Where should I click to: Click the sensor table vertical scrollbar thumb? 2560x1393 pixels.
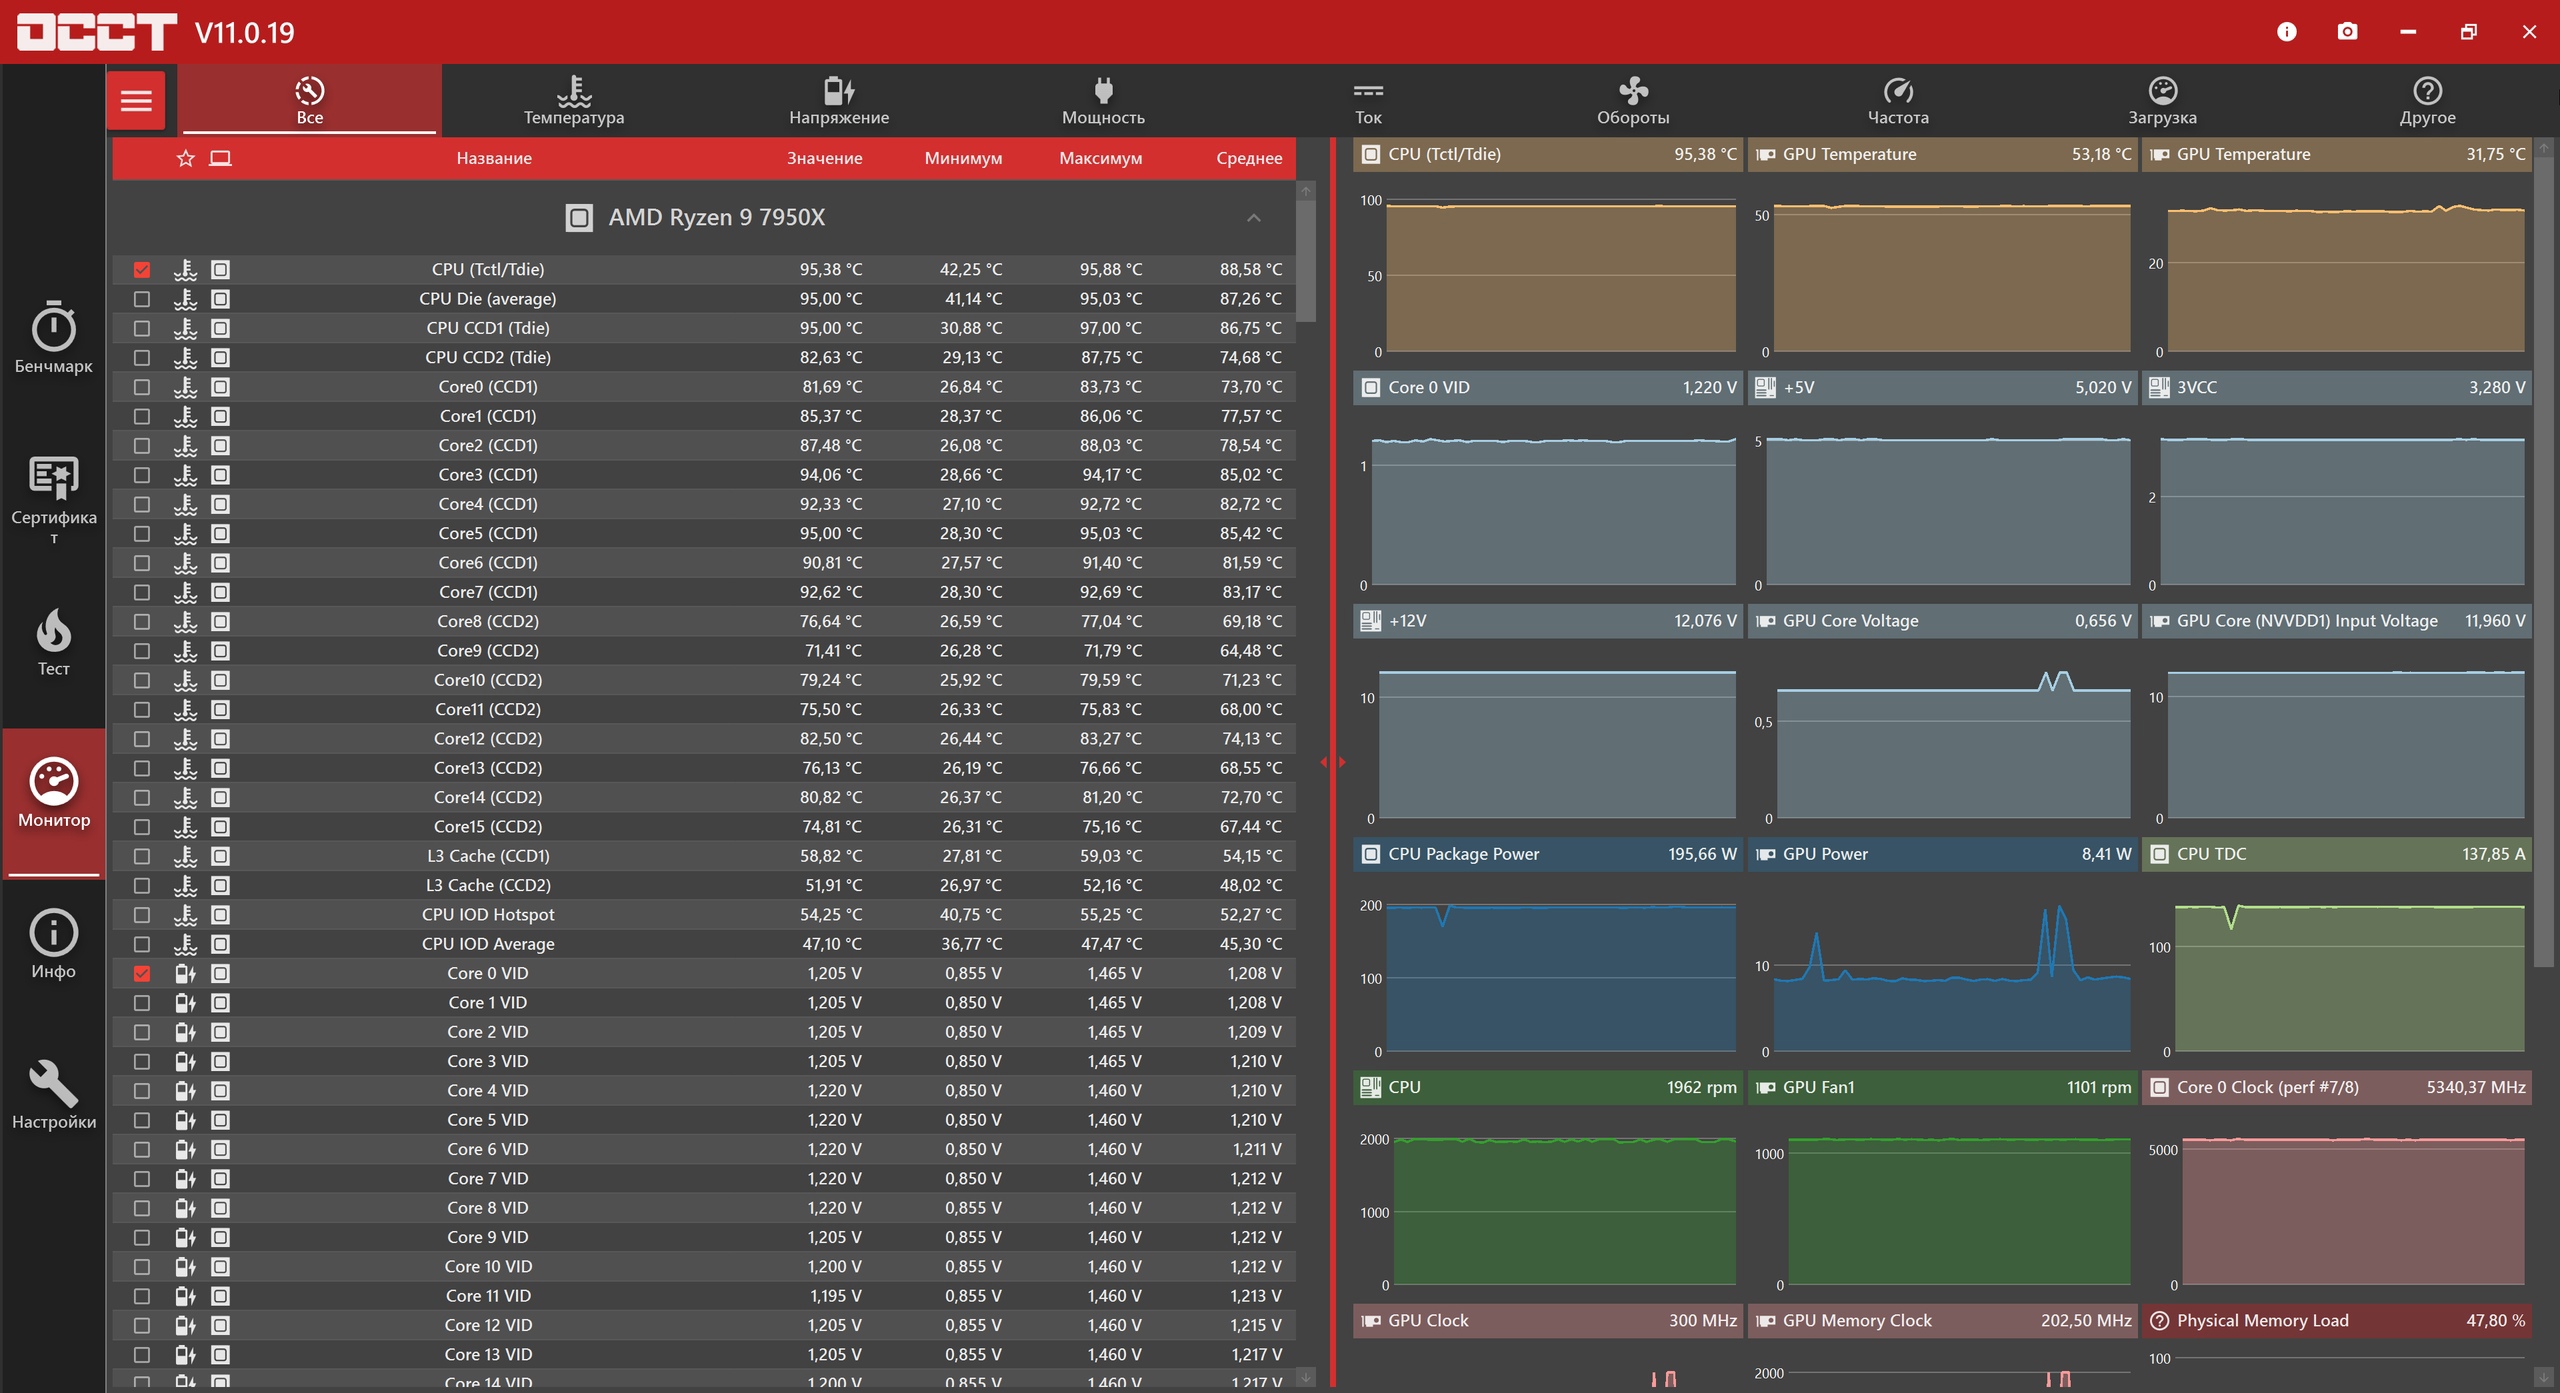1305,261
